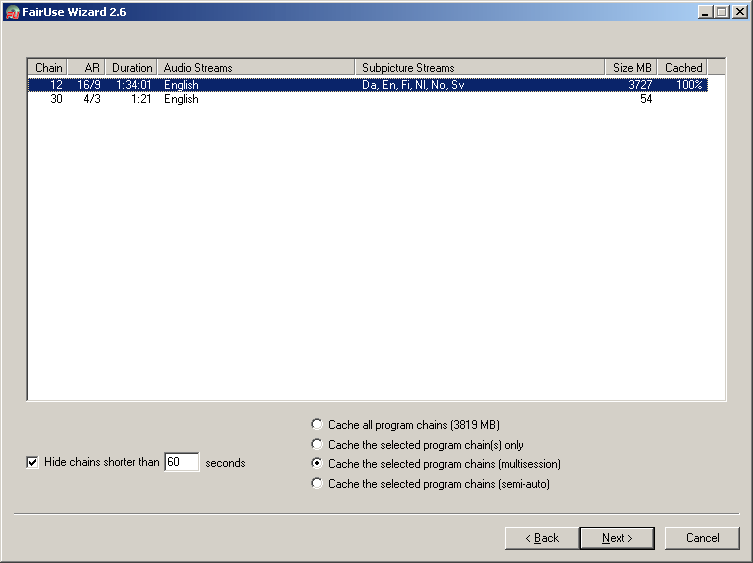Click the 100% cached value
This screenshot has width=753, height=563.
[689, 85]
